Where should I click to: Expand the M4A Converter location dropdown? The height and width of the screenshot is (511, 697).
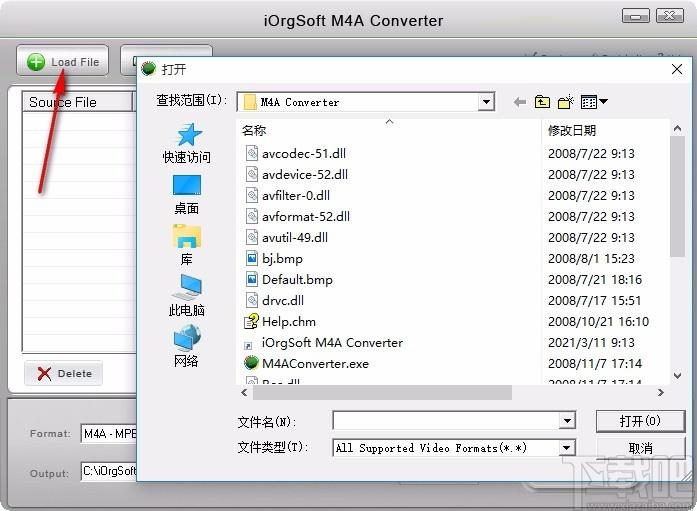(486, 102)
